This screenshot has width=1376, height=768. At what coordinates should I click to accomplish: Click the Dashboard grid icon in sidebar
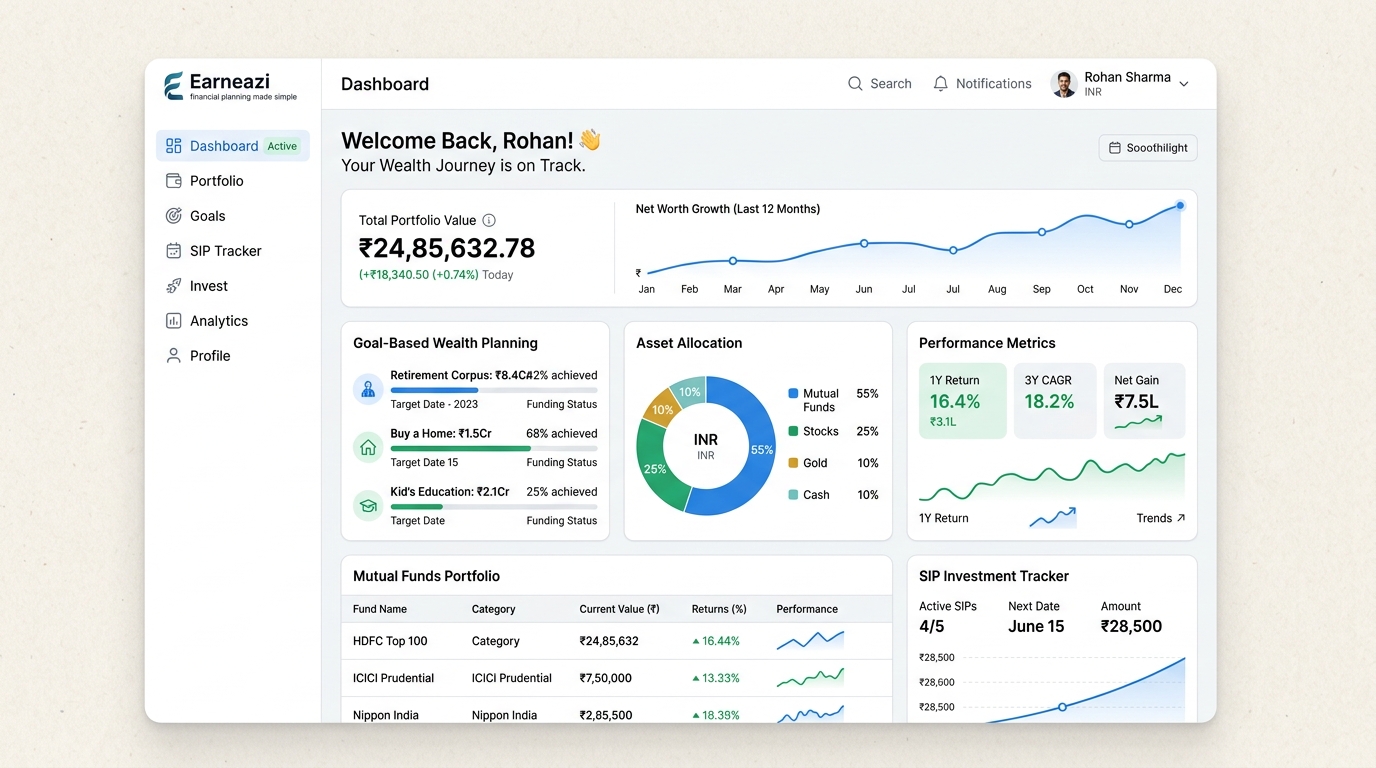pyautogui.click(x=173, y=146)
